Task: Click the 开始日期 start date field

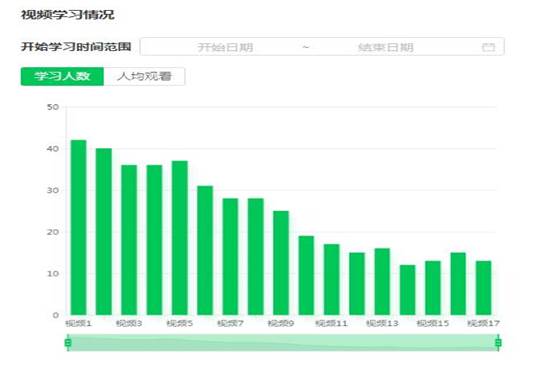Action: [x=225, y=47]
